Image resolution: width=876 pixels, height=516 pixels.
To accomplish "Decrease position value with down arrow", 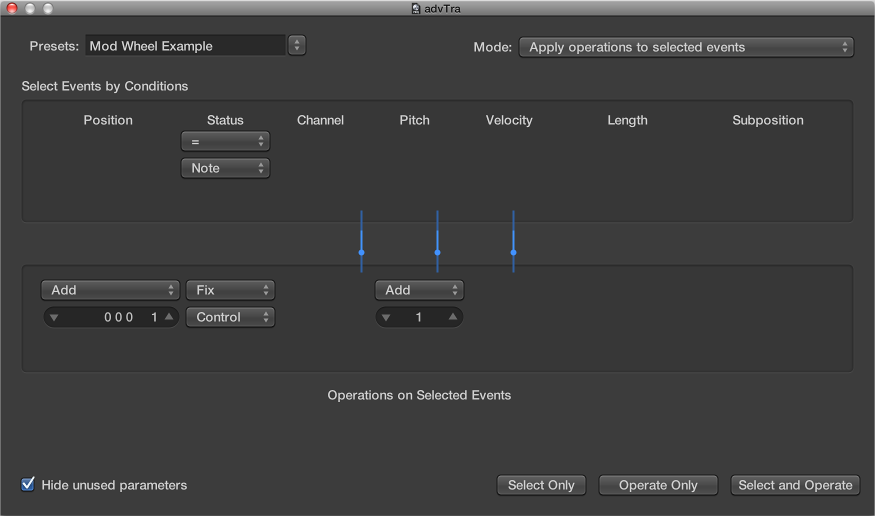I will (54, 318).
